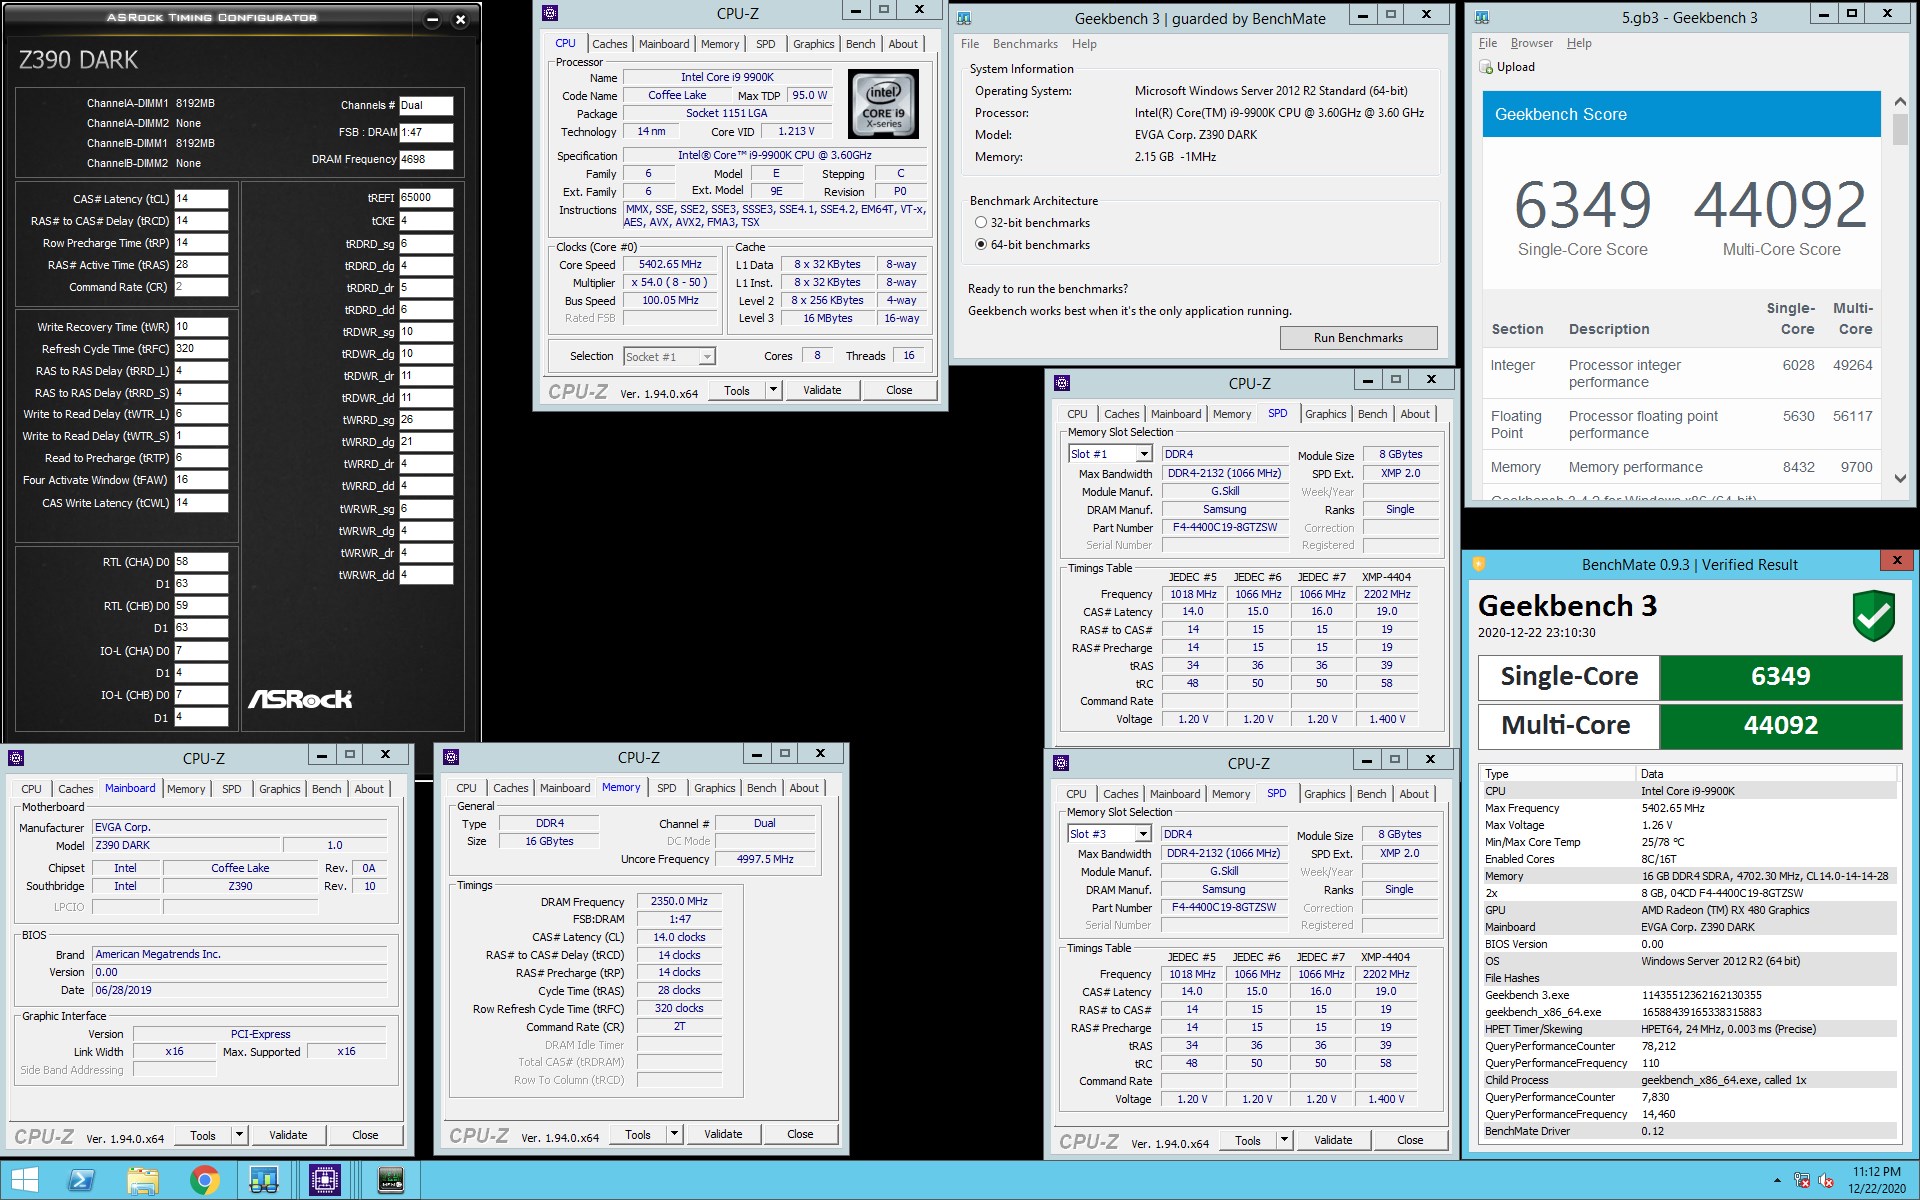Screen dimensions: 1920x1200
Task: Open the network tray icon
Action: [x=1802, y=1181]
